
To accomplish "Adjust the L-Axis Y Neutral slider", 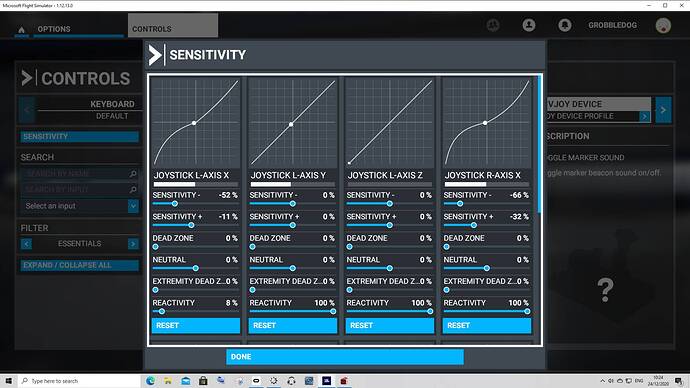I will 293,268.
